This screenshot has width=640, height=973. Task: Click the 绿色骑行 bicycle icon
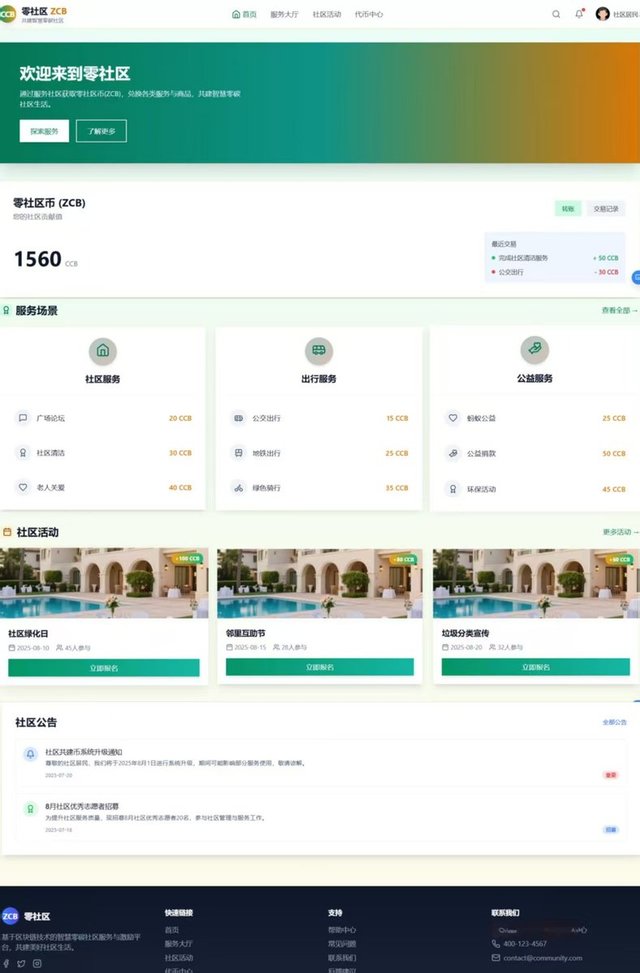click(238, 488)
